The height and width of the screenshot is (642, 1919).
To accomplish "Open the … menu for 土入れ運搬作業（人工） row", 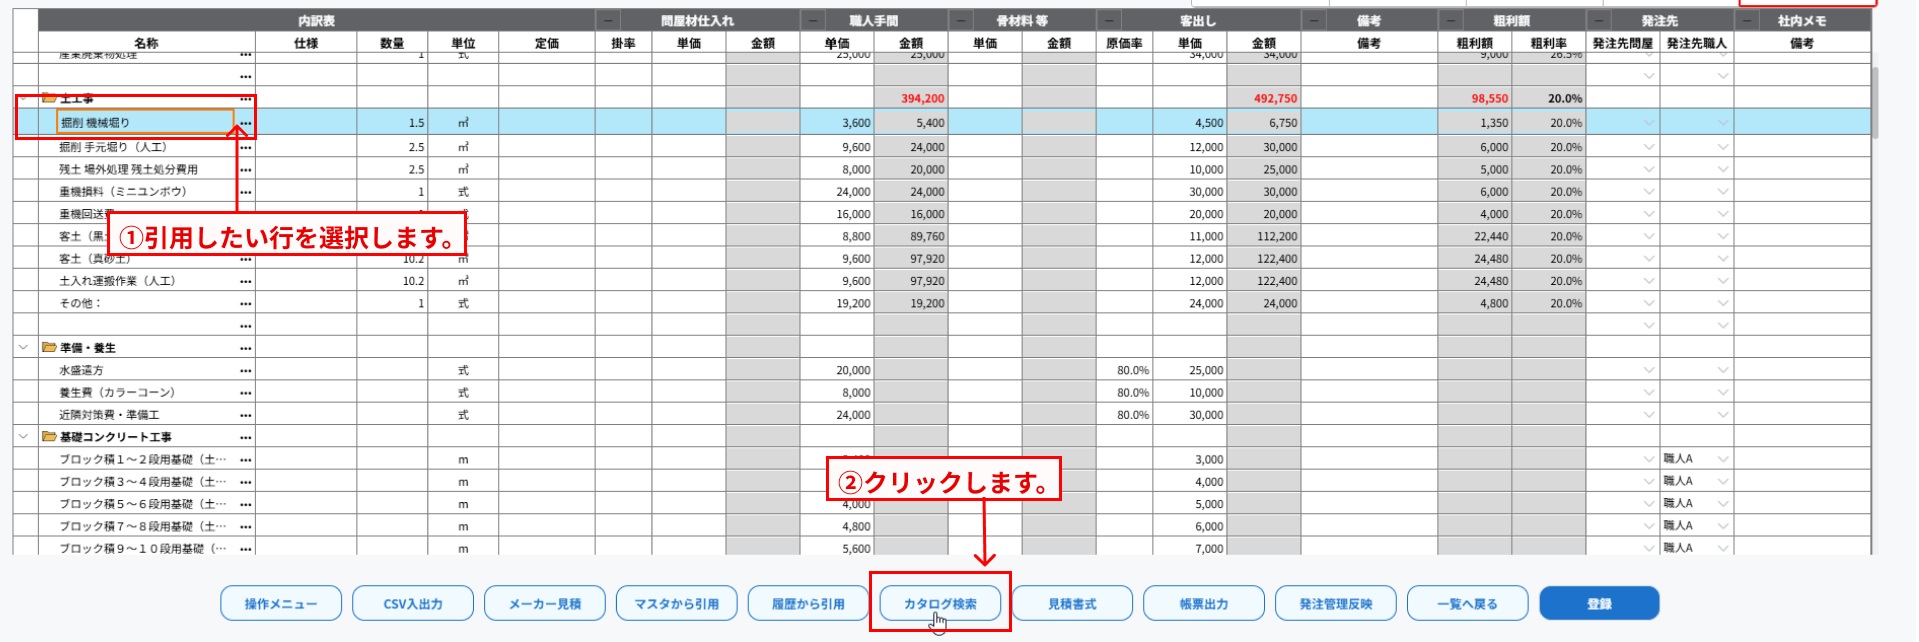I will 246,282.
